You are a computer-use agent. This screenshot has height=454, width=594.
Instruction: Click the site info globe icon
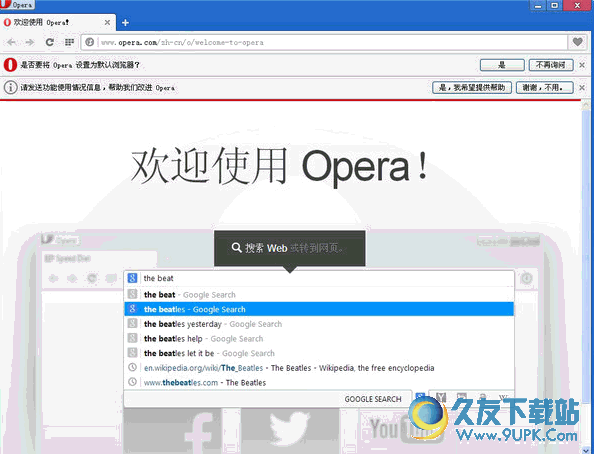[89, 42]
